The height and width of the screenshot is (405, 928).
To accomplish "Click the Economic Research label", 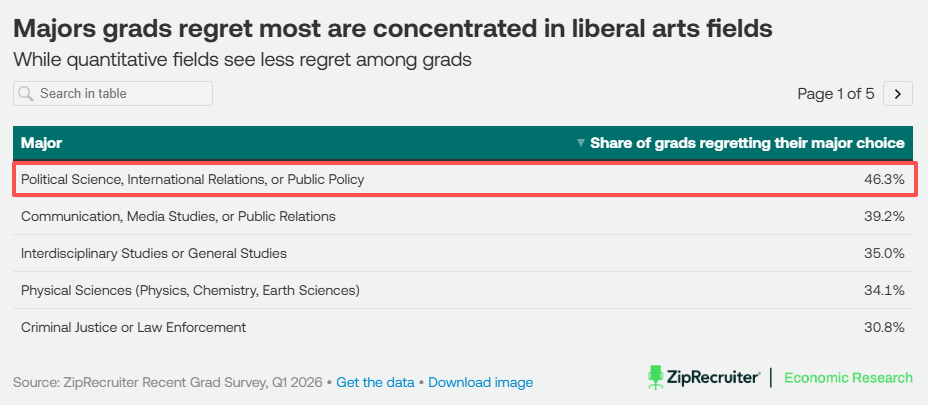I will tap(848, 378).
